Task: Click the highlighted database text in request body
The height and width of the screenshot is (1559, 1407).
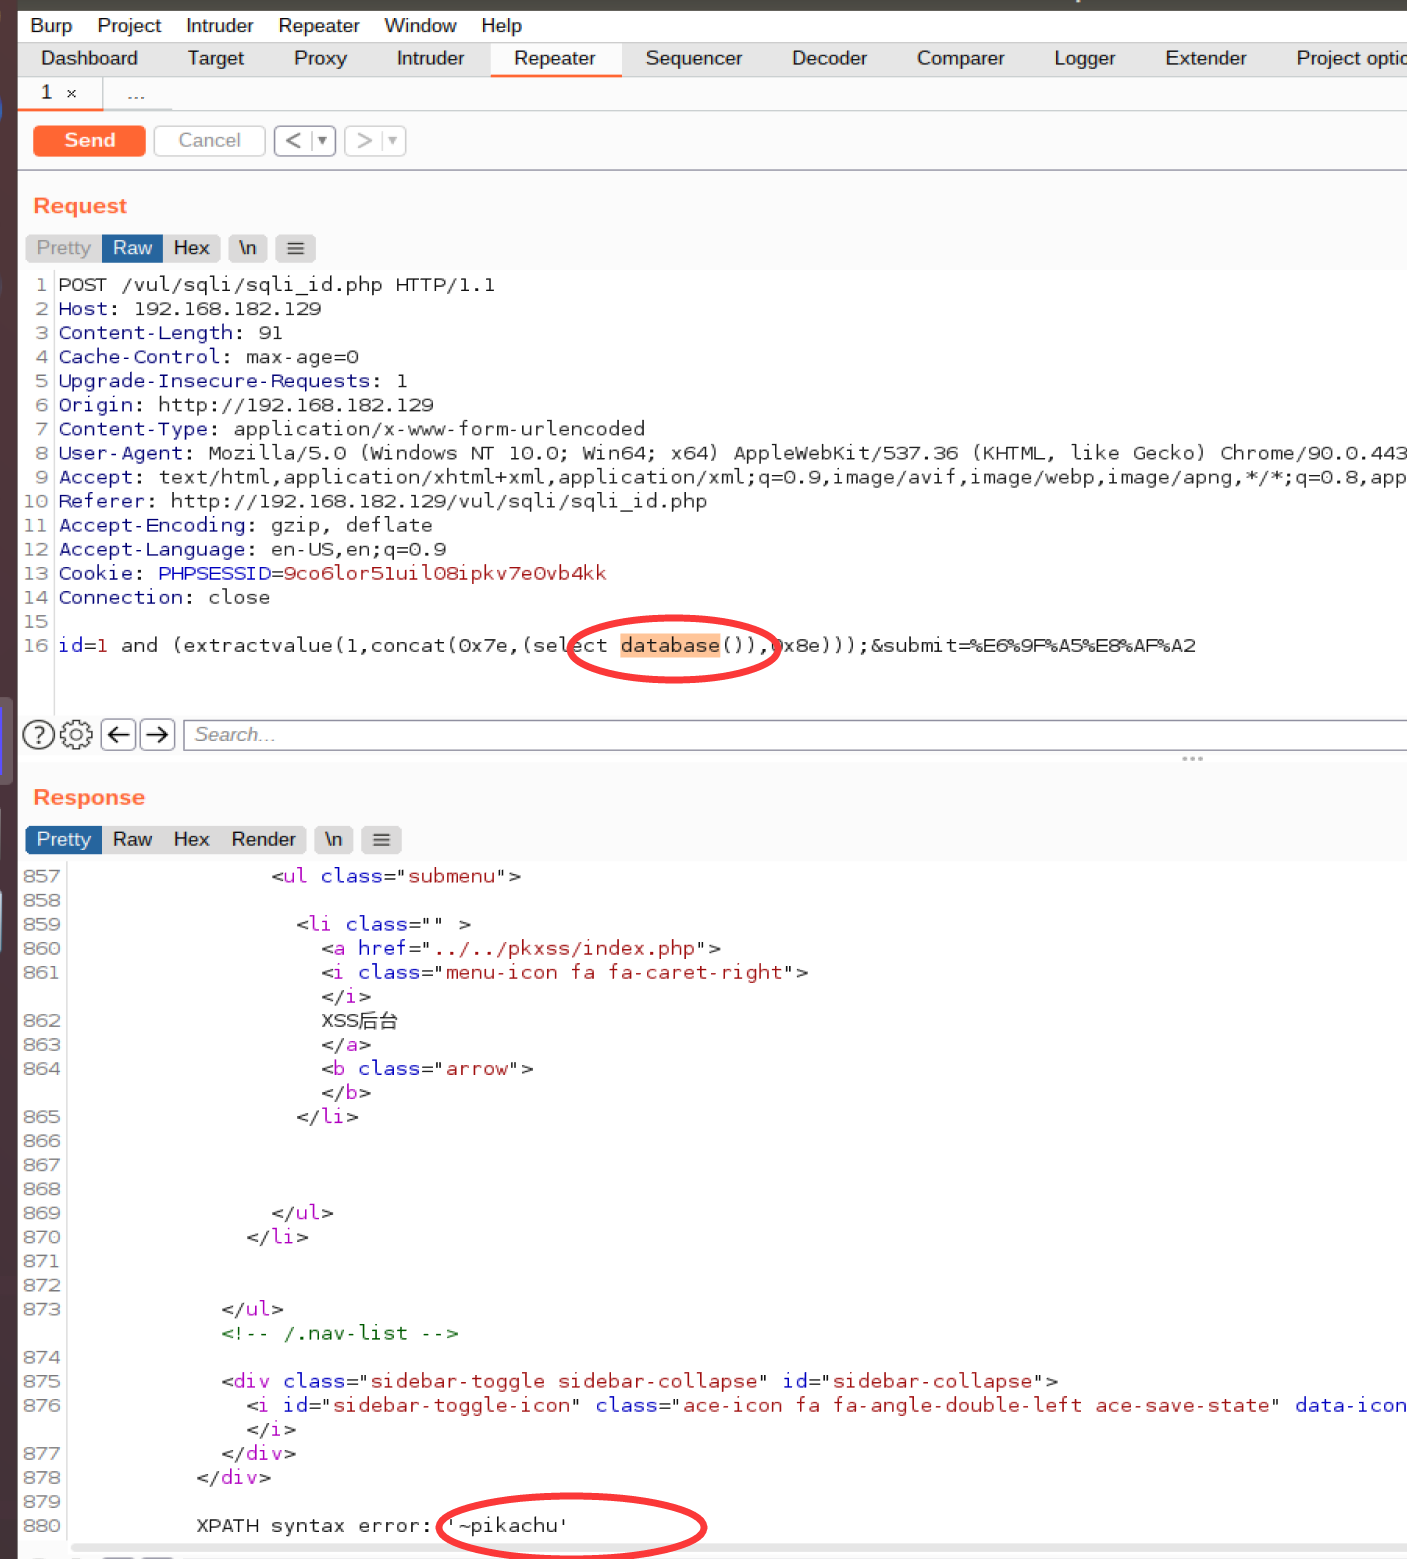Action: coord(670,645)
